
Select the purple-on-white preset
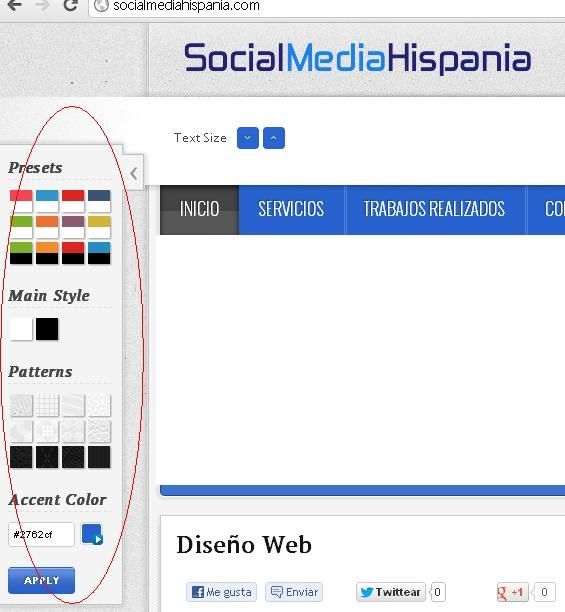(73, 227)
